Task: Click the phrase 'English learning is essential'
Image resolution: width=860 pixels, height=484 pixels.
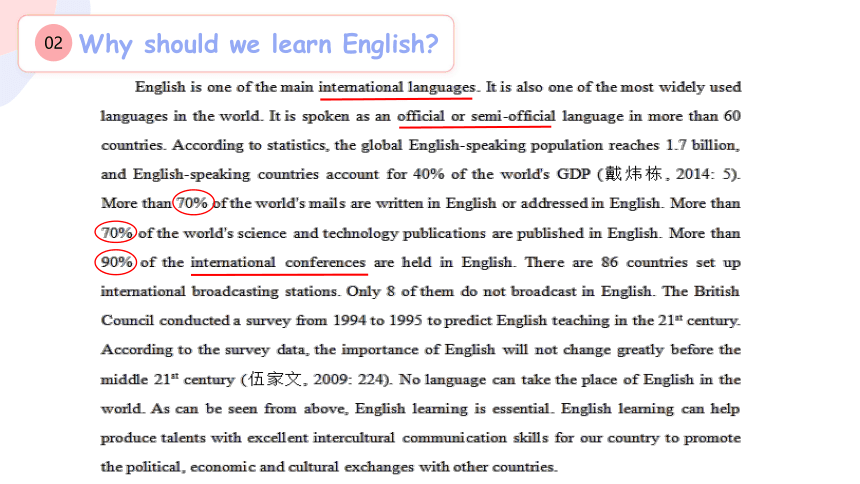Action: click(x=452, y=409)
